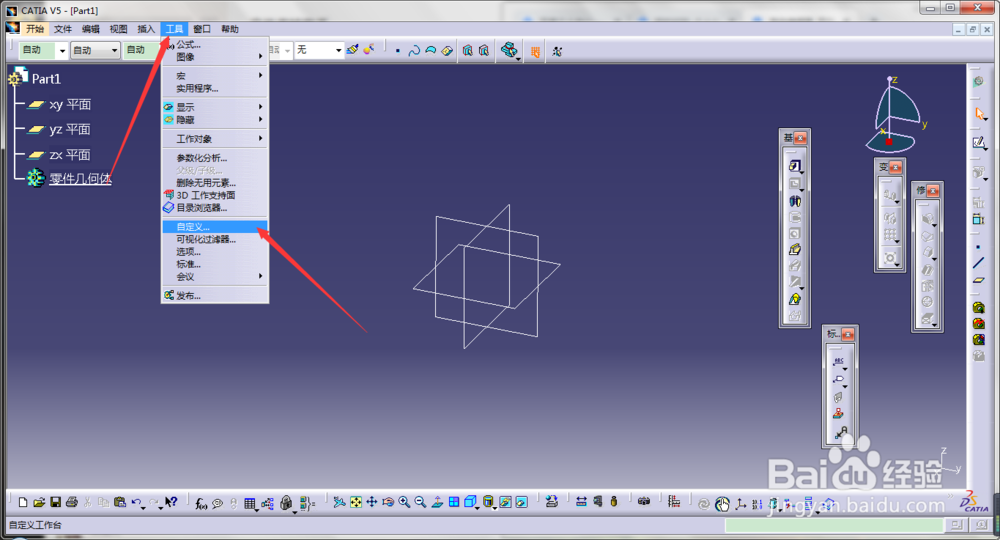Click Paste clipboard icon
The height and width of the screenshot is (540, 1000).
tap(119, 502)
